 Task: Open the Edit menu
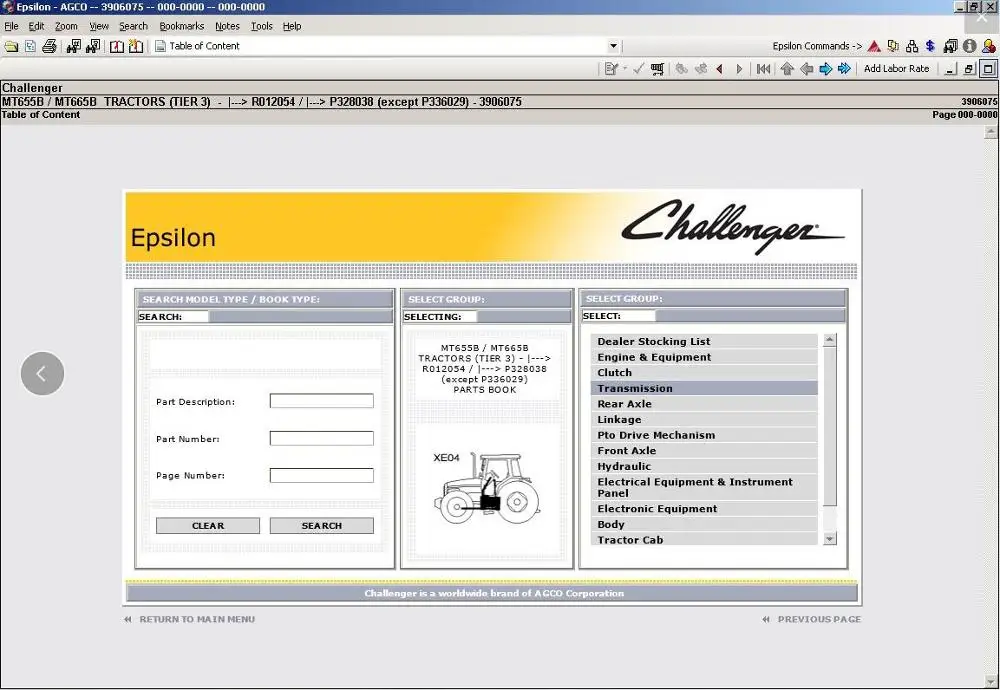point(36,26)
